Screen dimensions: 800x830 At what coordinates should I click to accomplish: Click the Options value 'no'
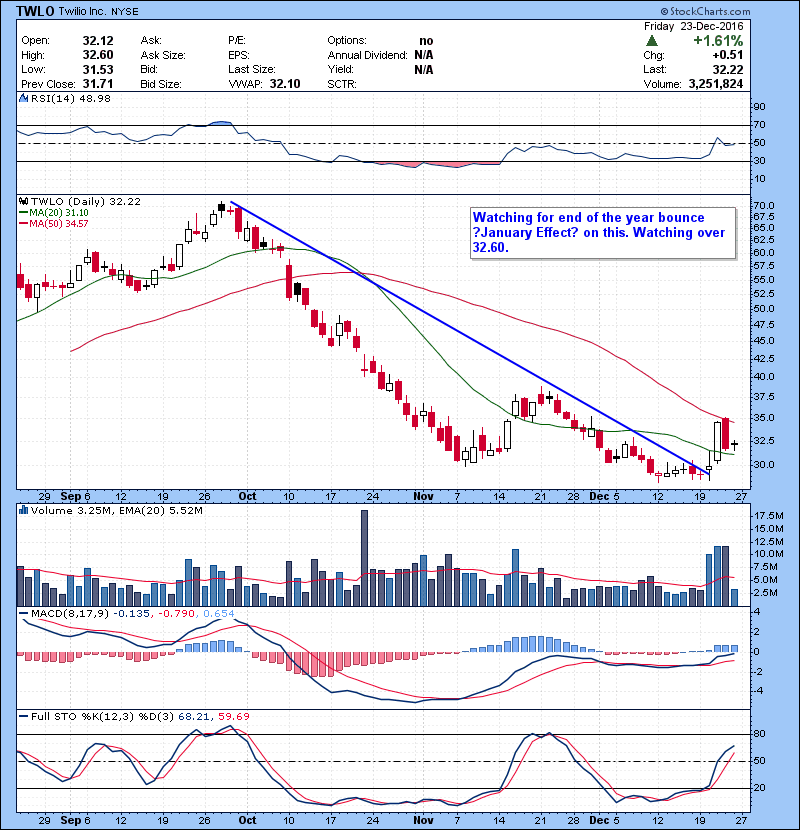coord(426,41)
